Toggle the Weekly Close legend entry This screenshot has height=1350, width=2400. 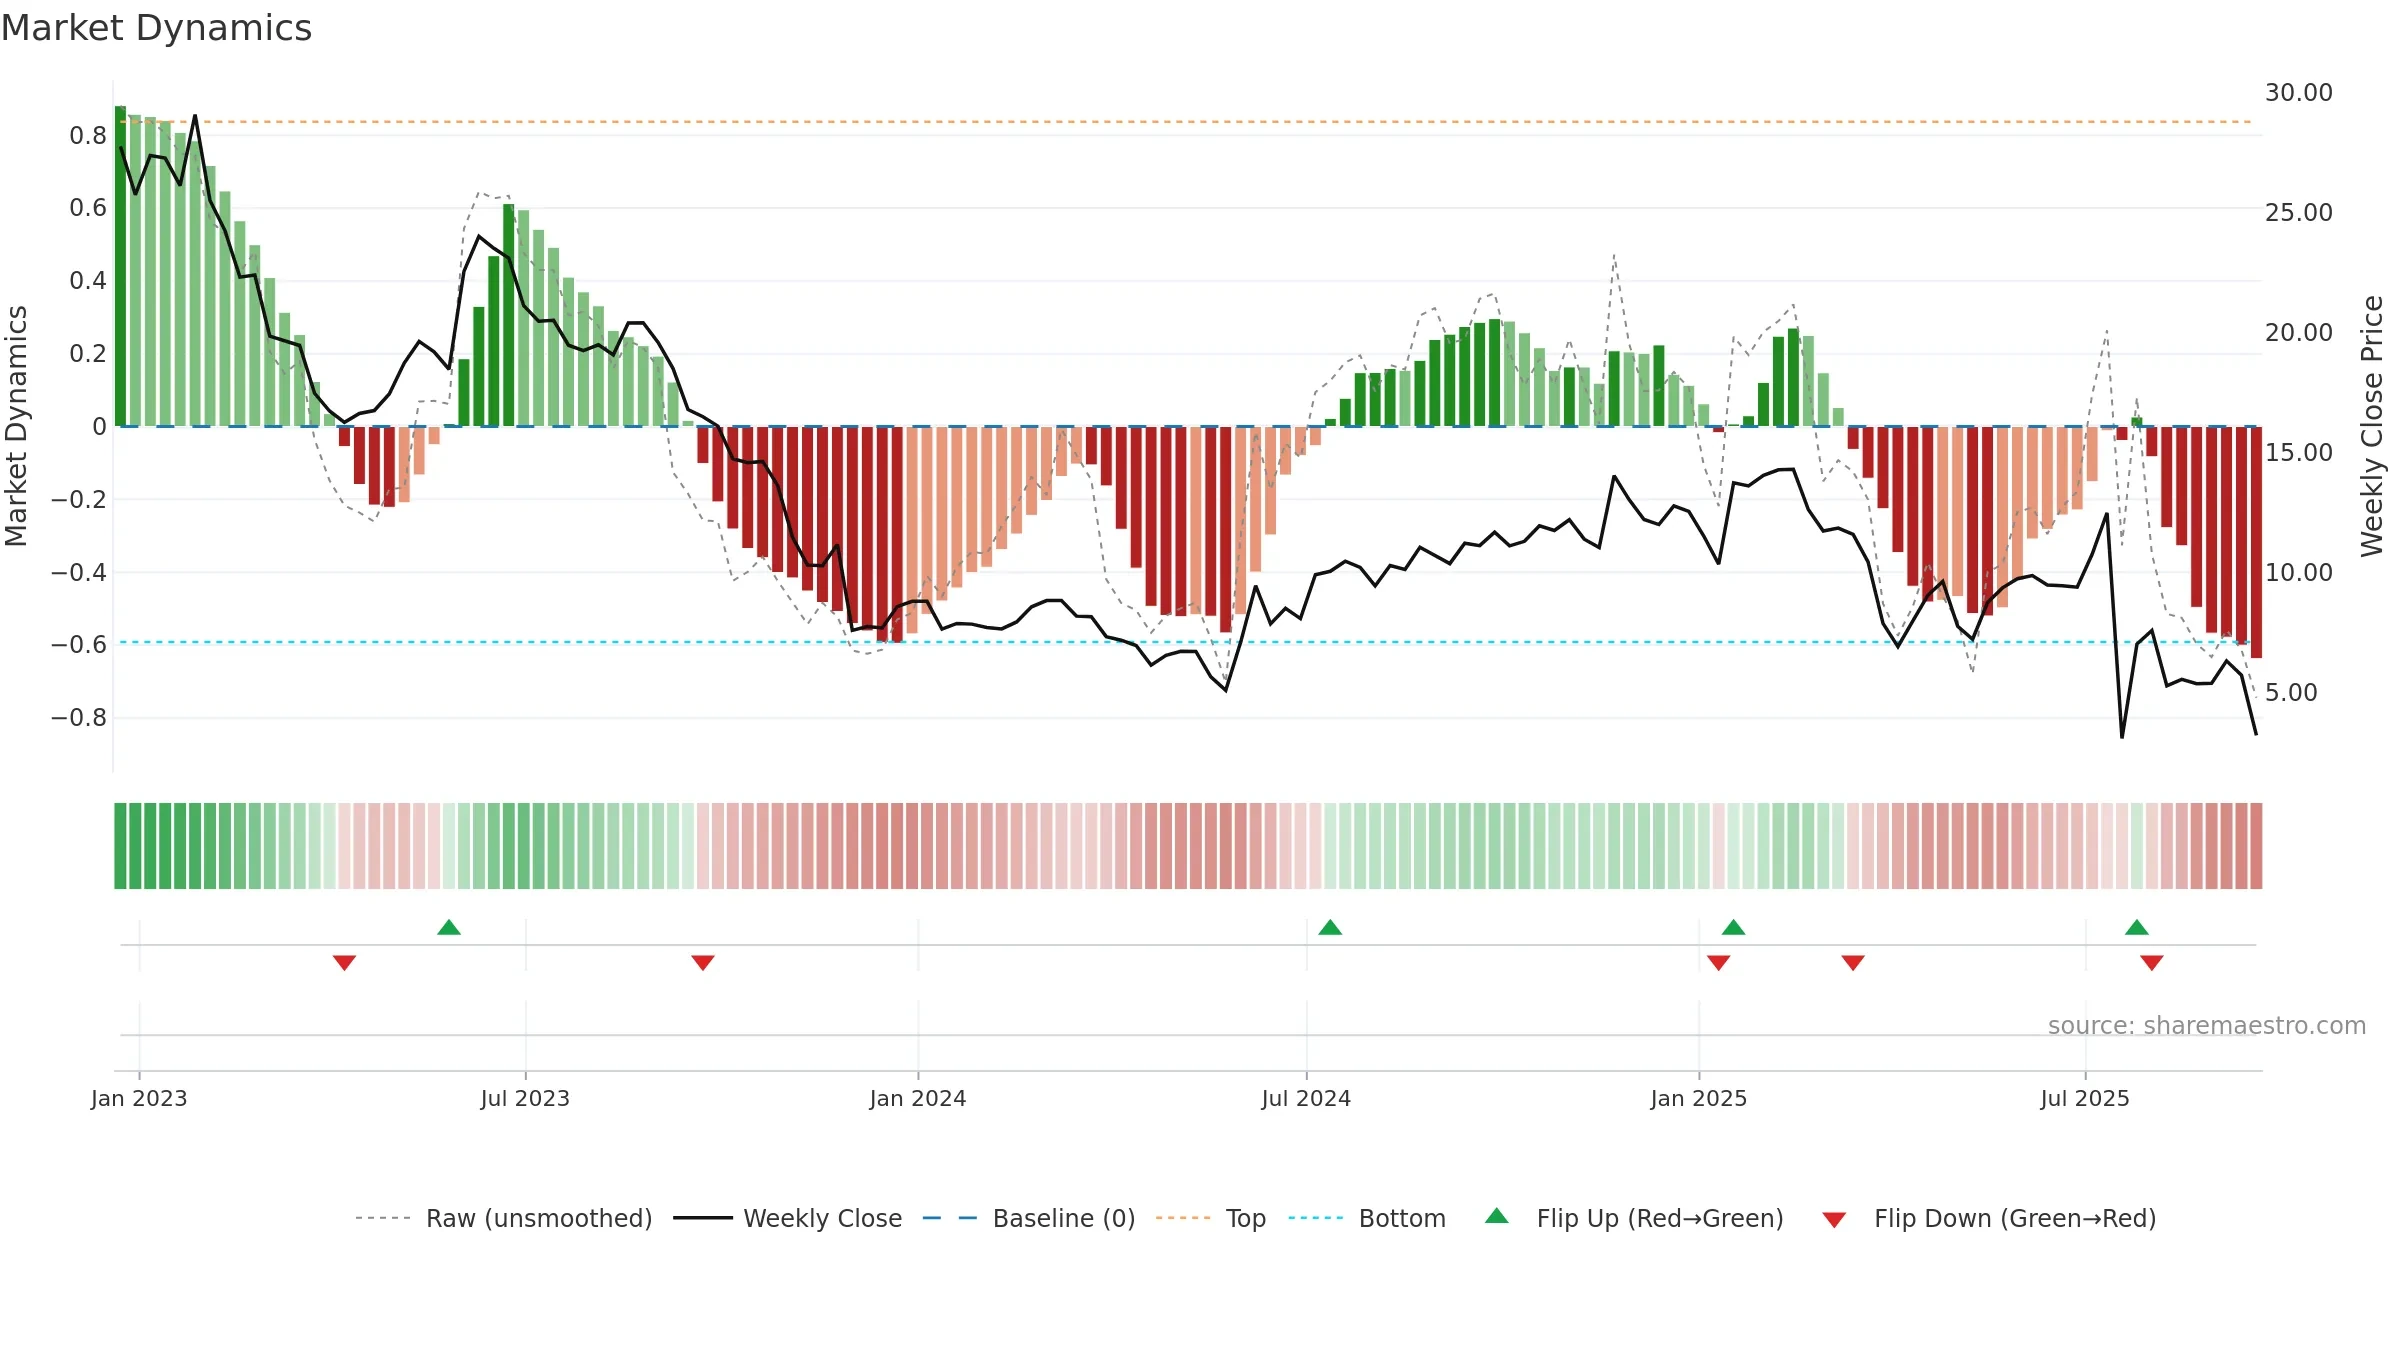tap(787, 1218)
